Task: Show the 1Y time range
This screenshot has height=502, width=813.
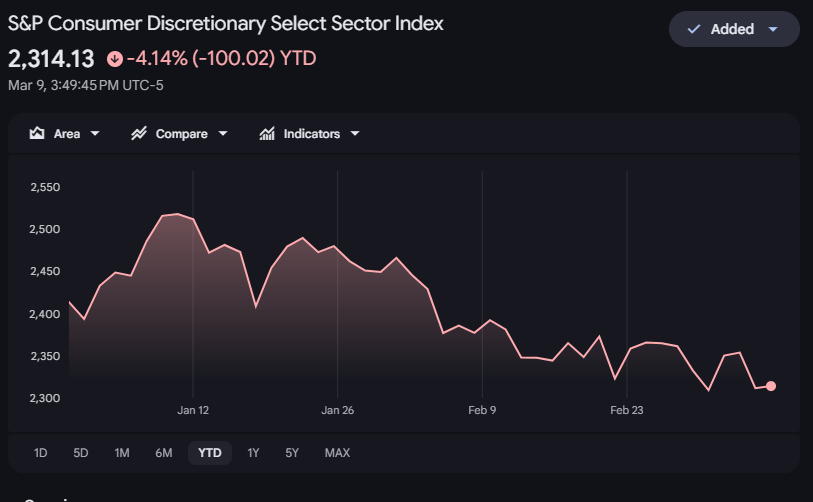Action: point(254,453)
